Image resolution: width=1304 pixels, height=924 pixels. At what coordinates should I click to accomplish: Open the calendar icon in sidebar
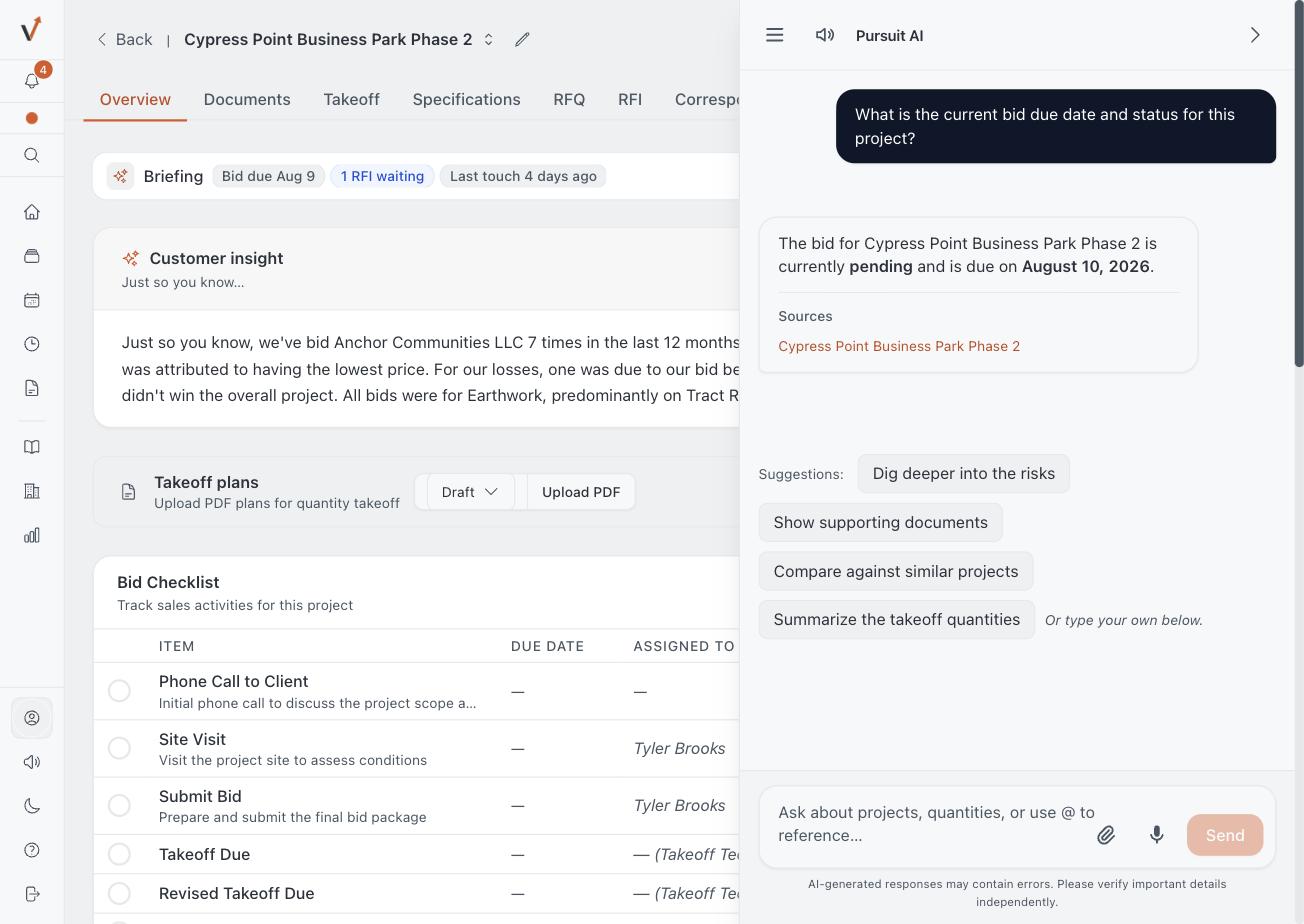(x=32, y=300)
